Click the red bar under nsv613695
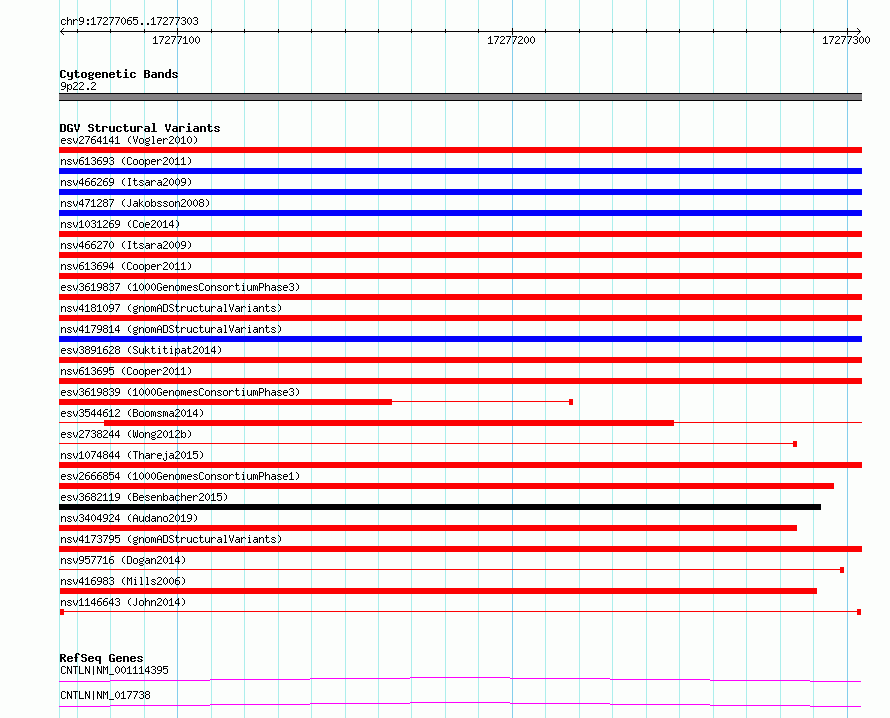 click(x=460, y=381)
